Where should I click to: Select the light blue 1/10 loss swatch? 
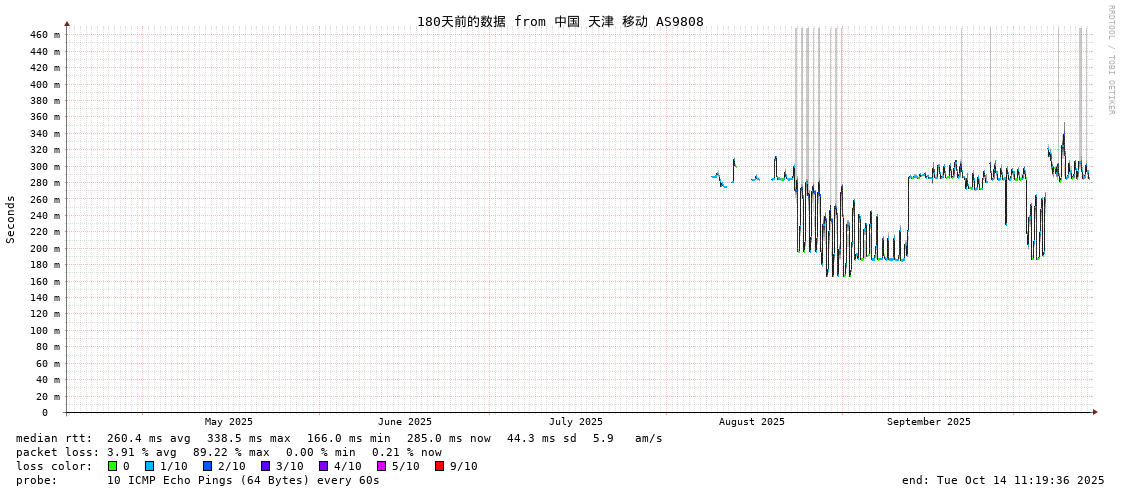149,466
